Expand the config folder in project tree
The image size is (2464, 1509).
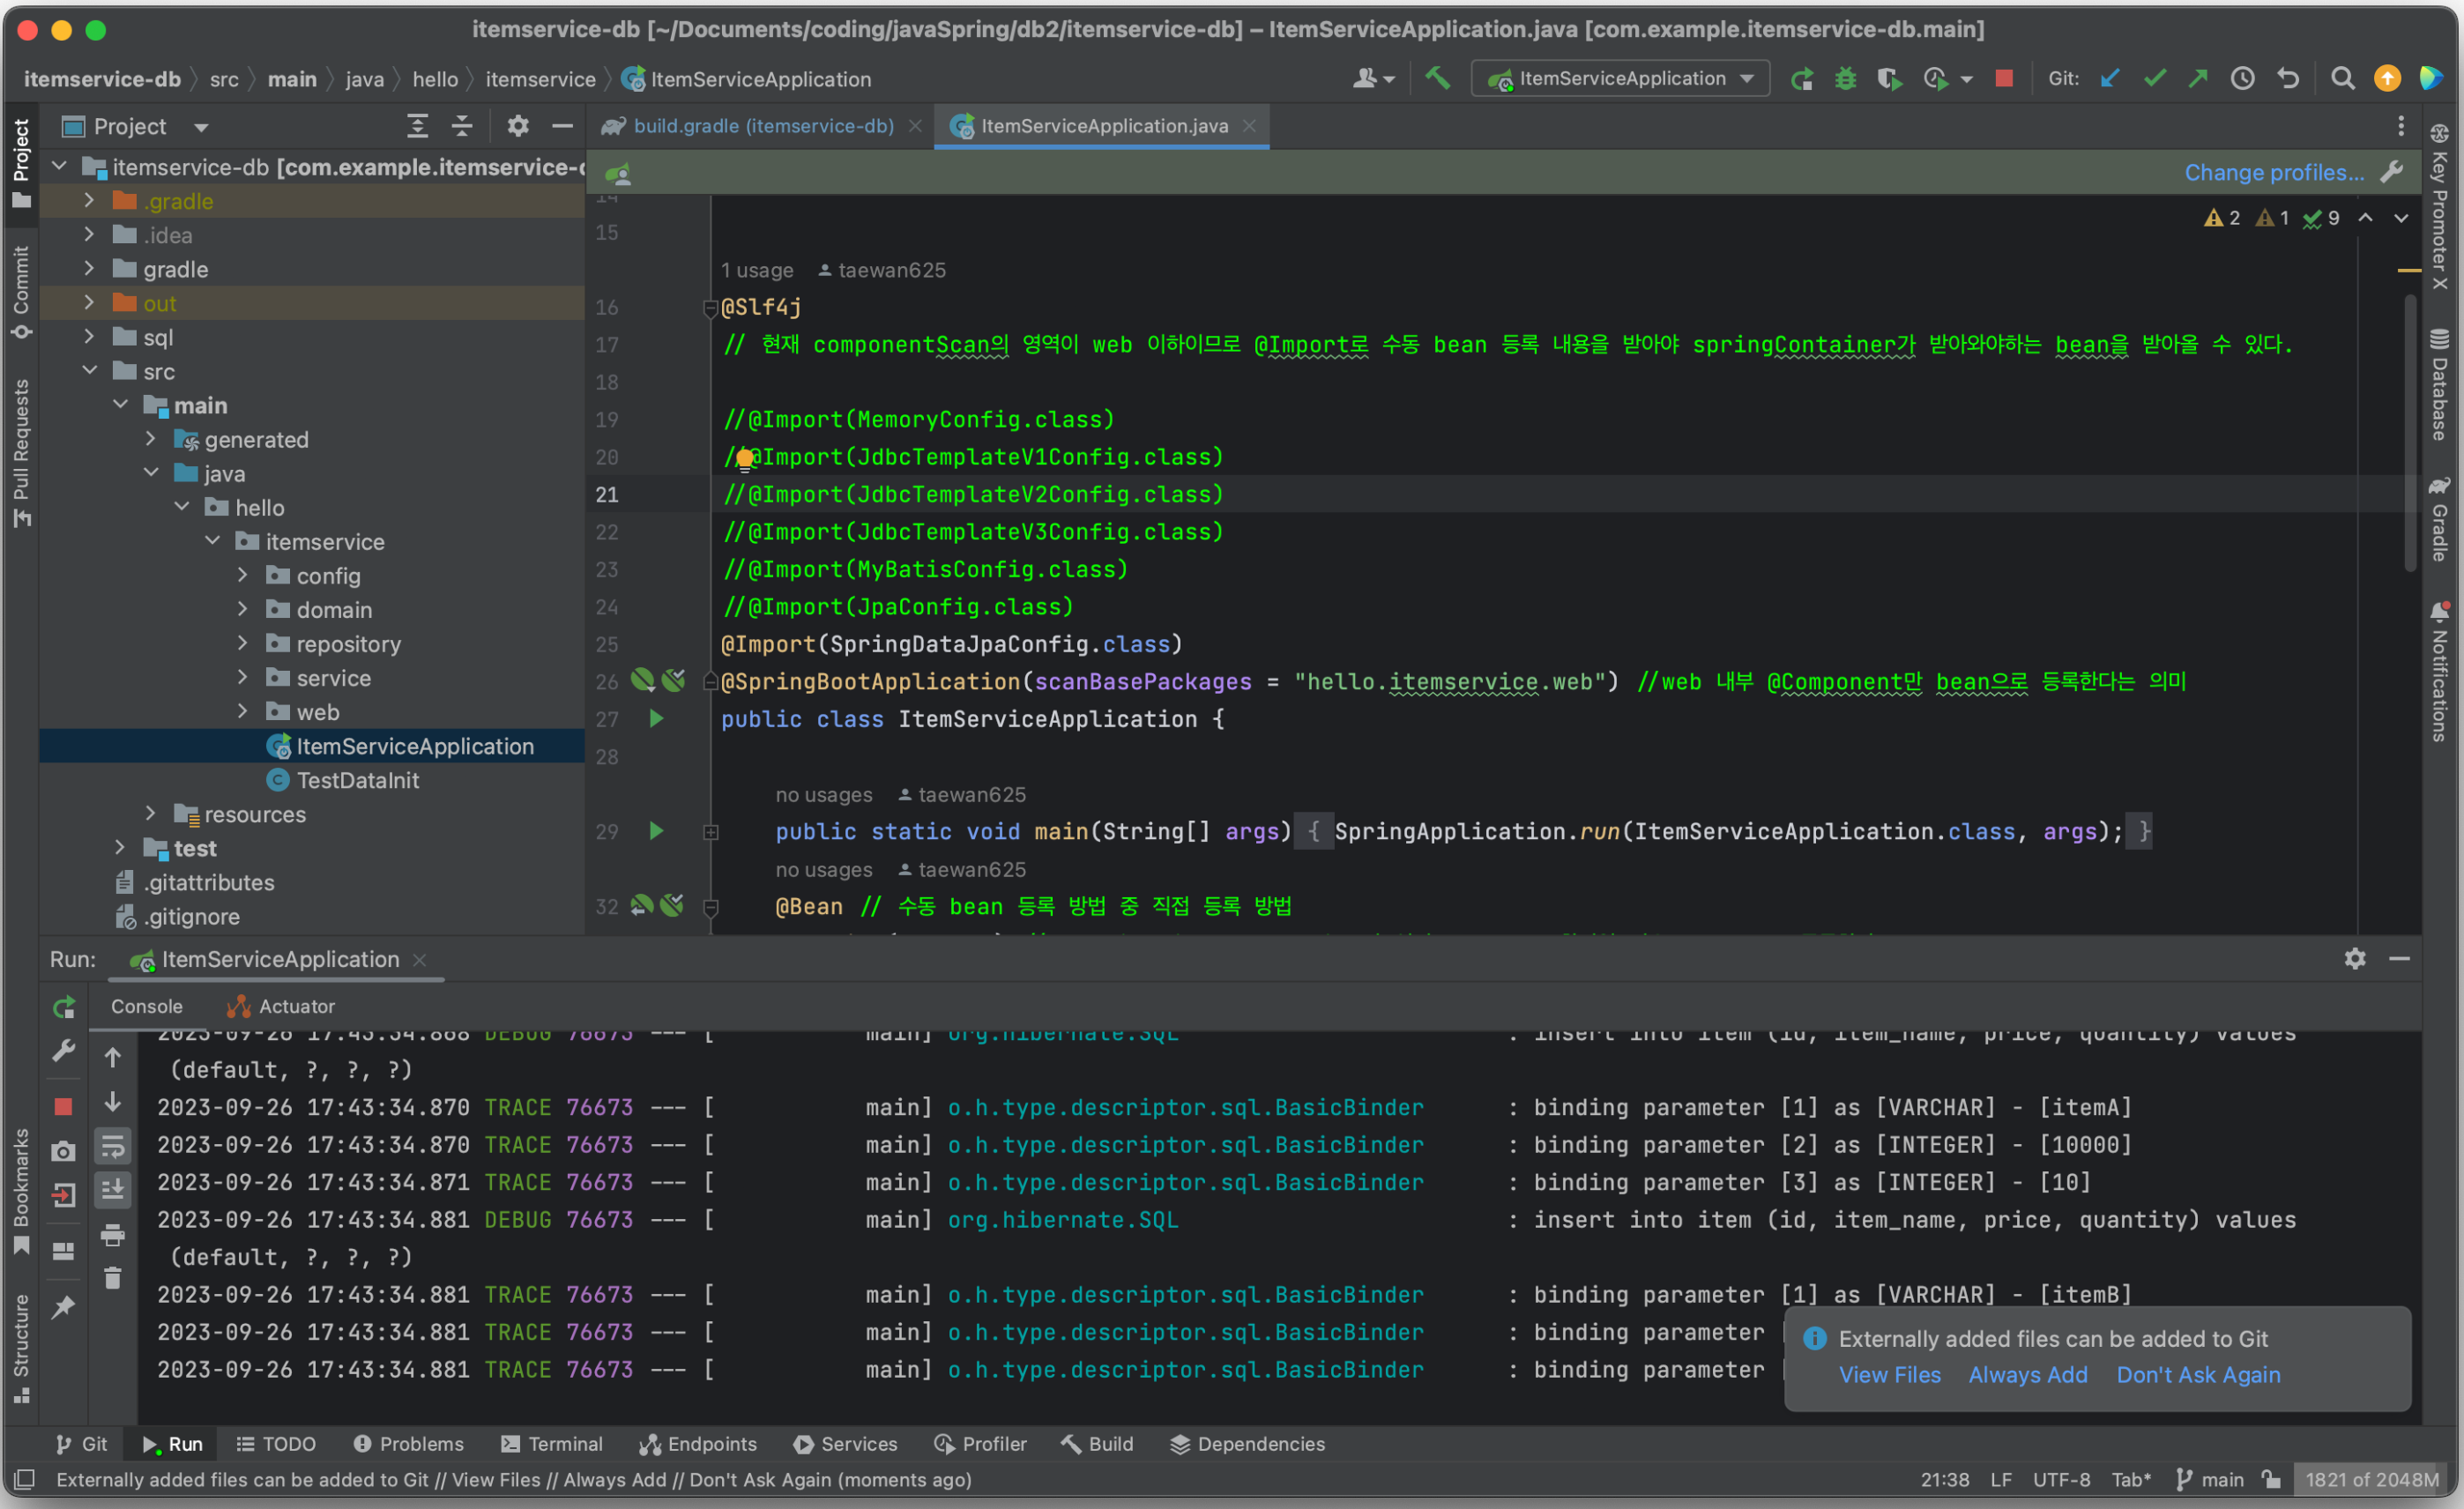pyautogui.click(x=243, y=576)
